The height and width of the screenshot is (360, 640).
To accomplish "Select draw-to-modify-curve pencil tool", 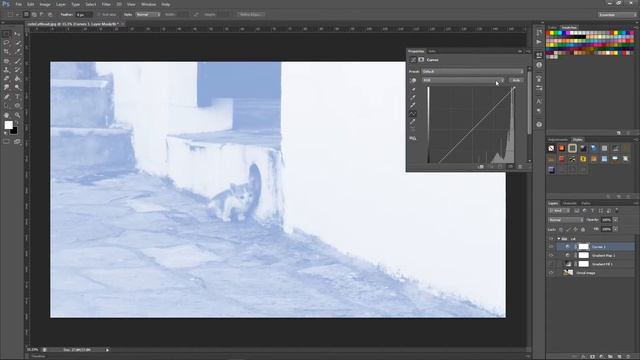I will [x=413, y=122].
